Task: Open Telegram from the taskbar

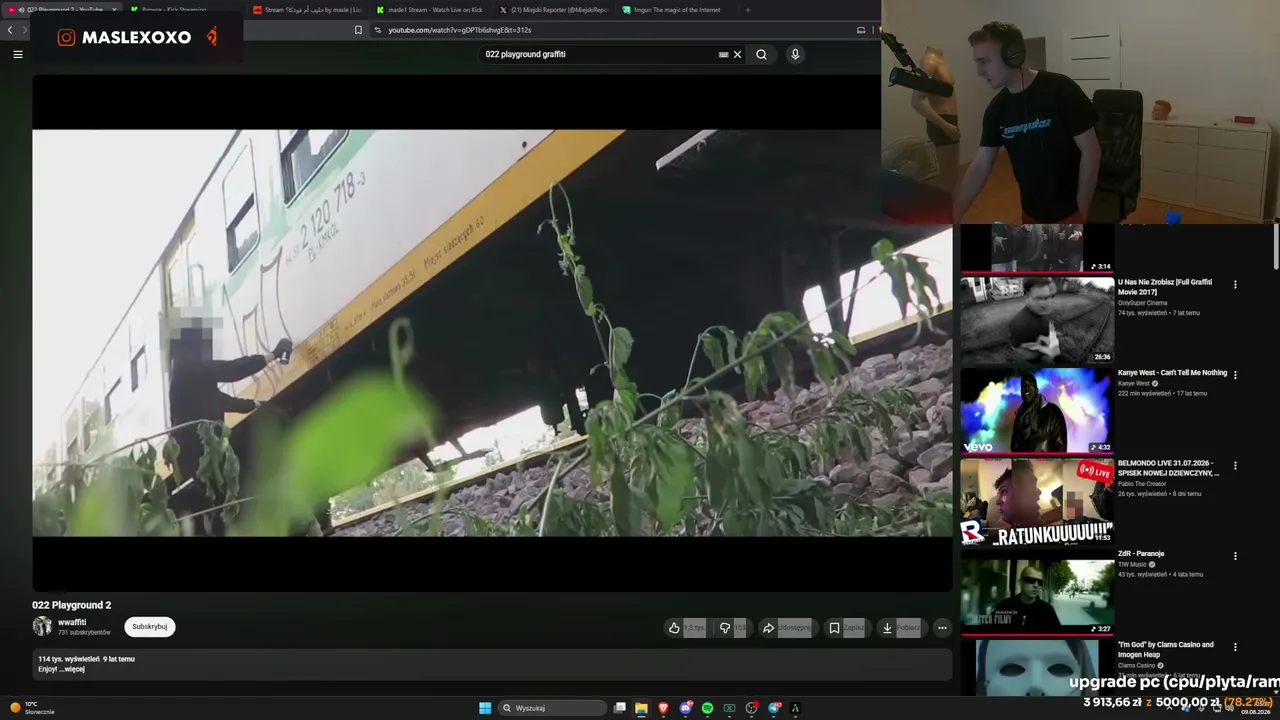Action: click(774, 708)
